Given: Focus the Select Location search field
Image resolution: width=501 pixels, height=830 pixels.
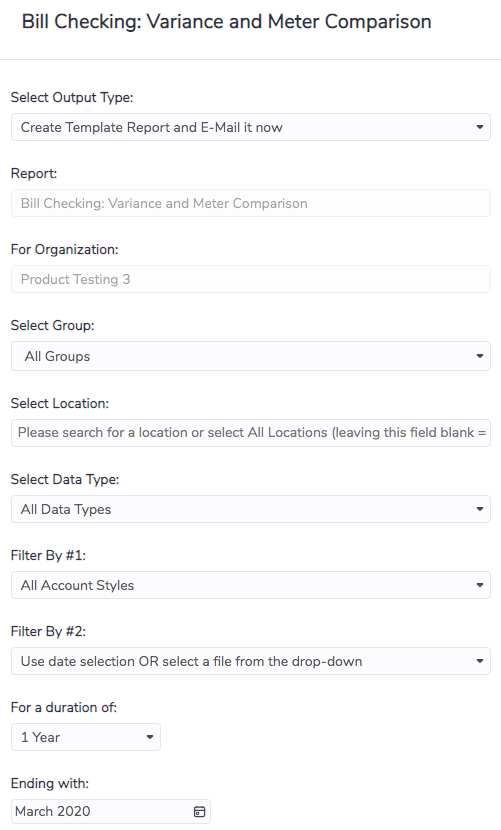Looking at the screenshot, I should click(x=250, y=432).
